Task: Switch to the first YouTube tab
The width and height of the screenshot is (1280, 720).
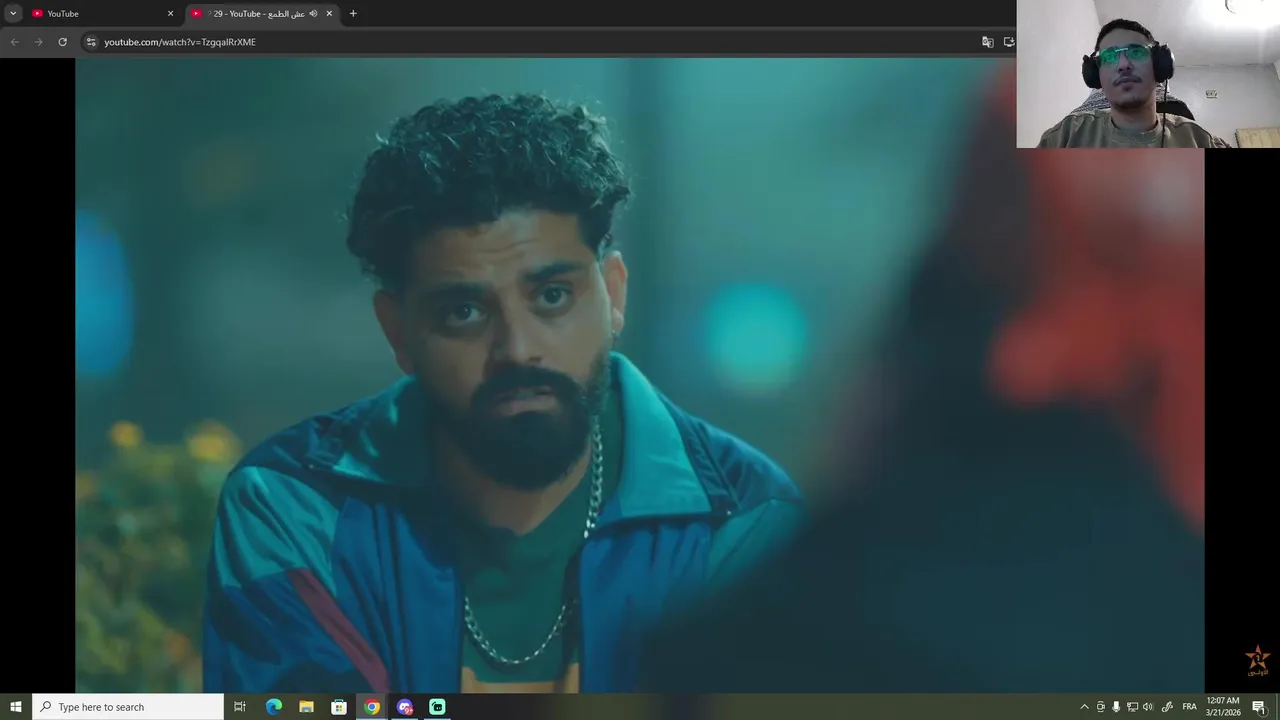Action: [x=103, y=14]
